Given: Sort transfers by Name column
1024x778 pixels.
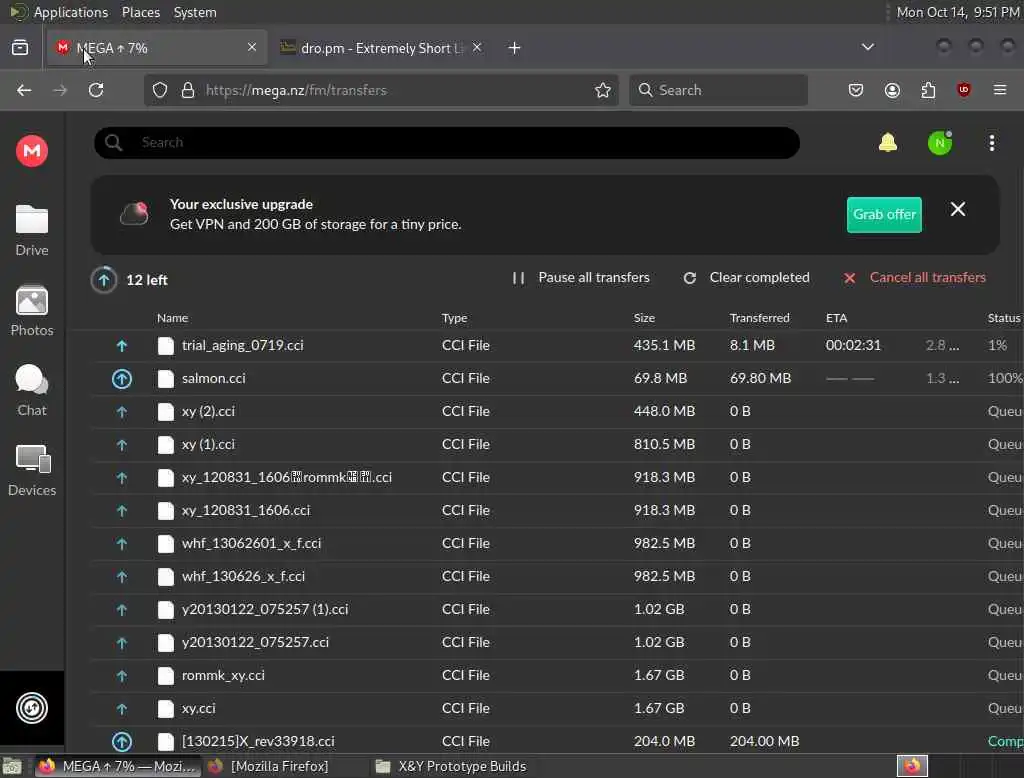Looking at the screenshot, I should [x=172, y=318].
